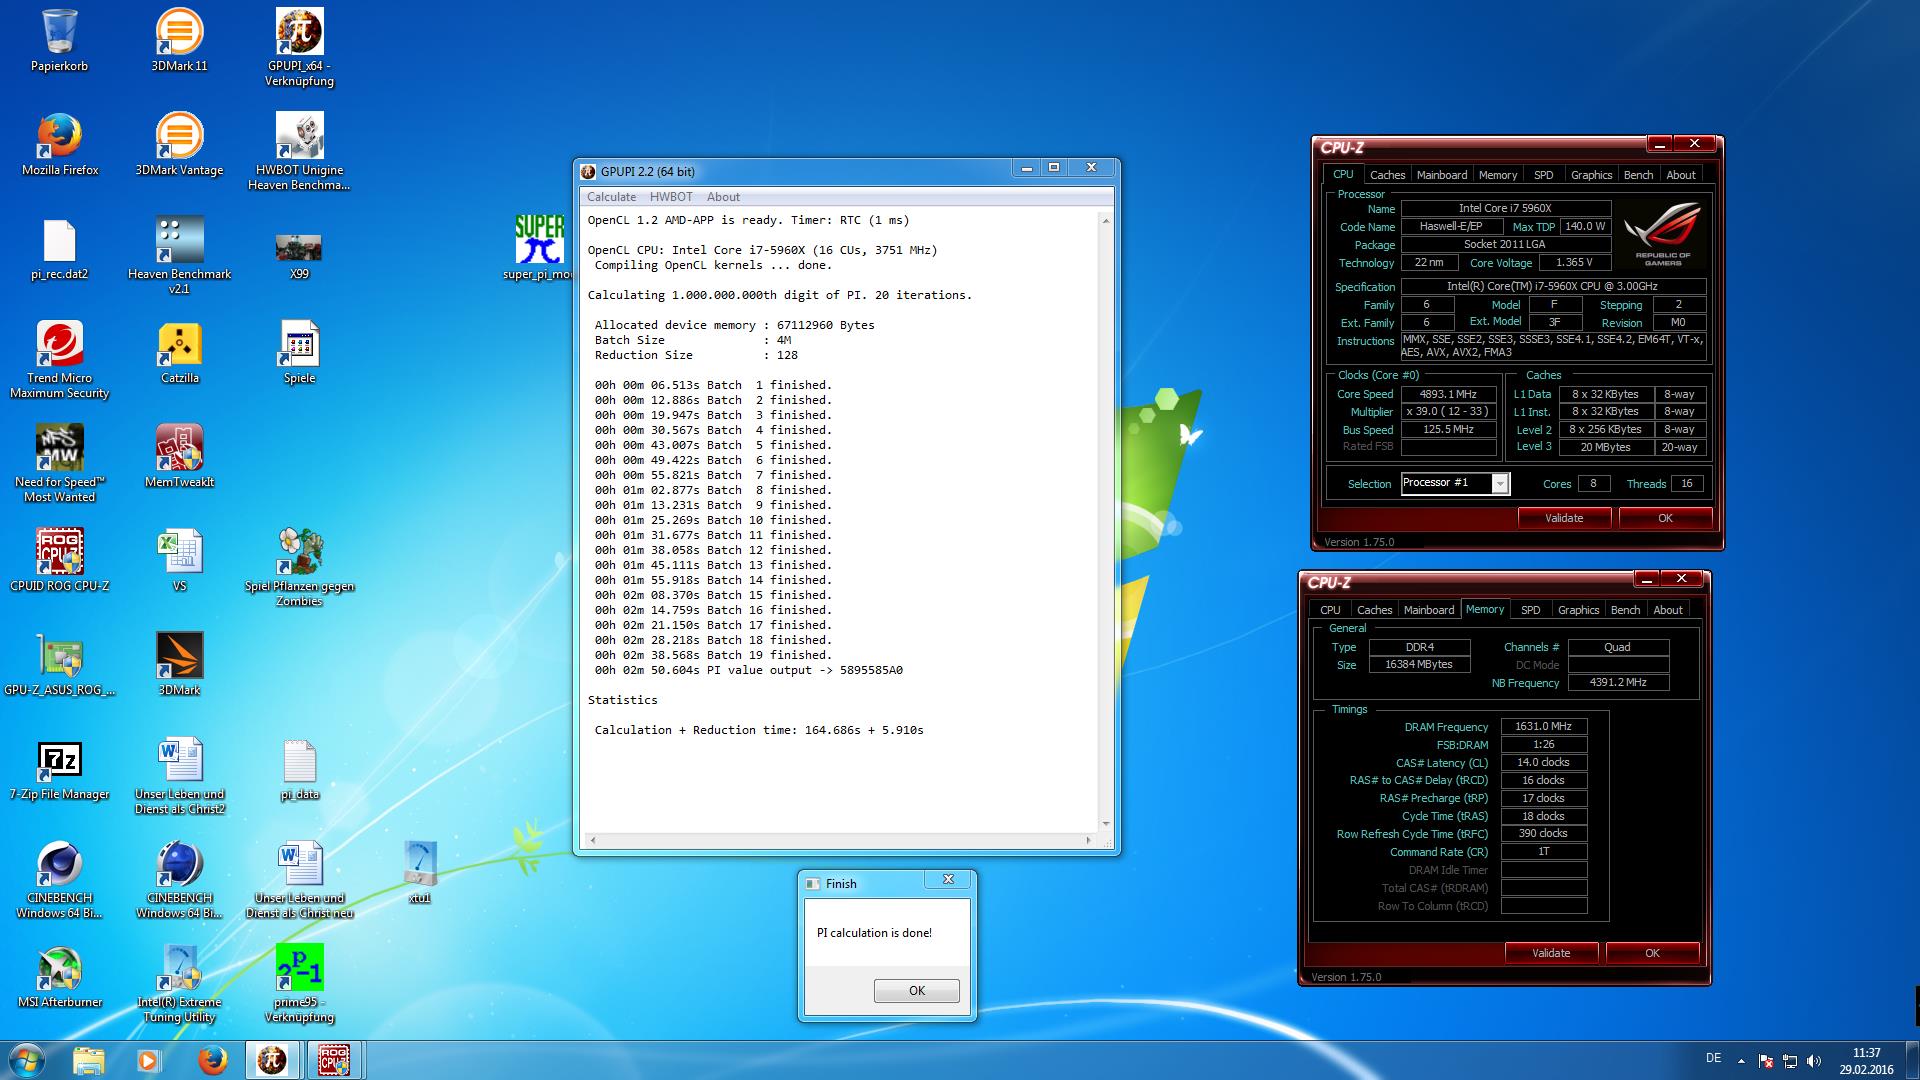
Task: Show hidden system tray icons arrow
Action: [x=1741, y=1061]
